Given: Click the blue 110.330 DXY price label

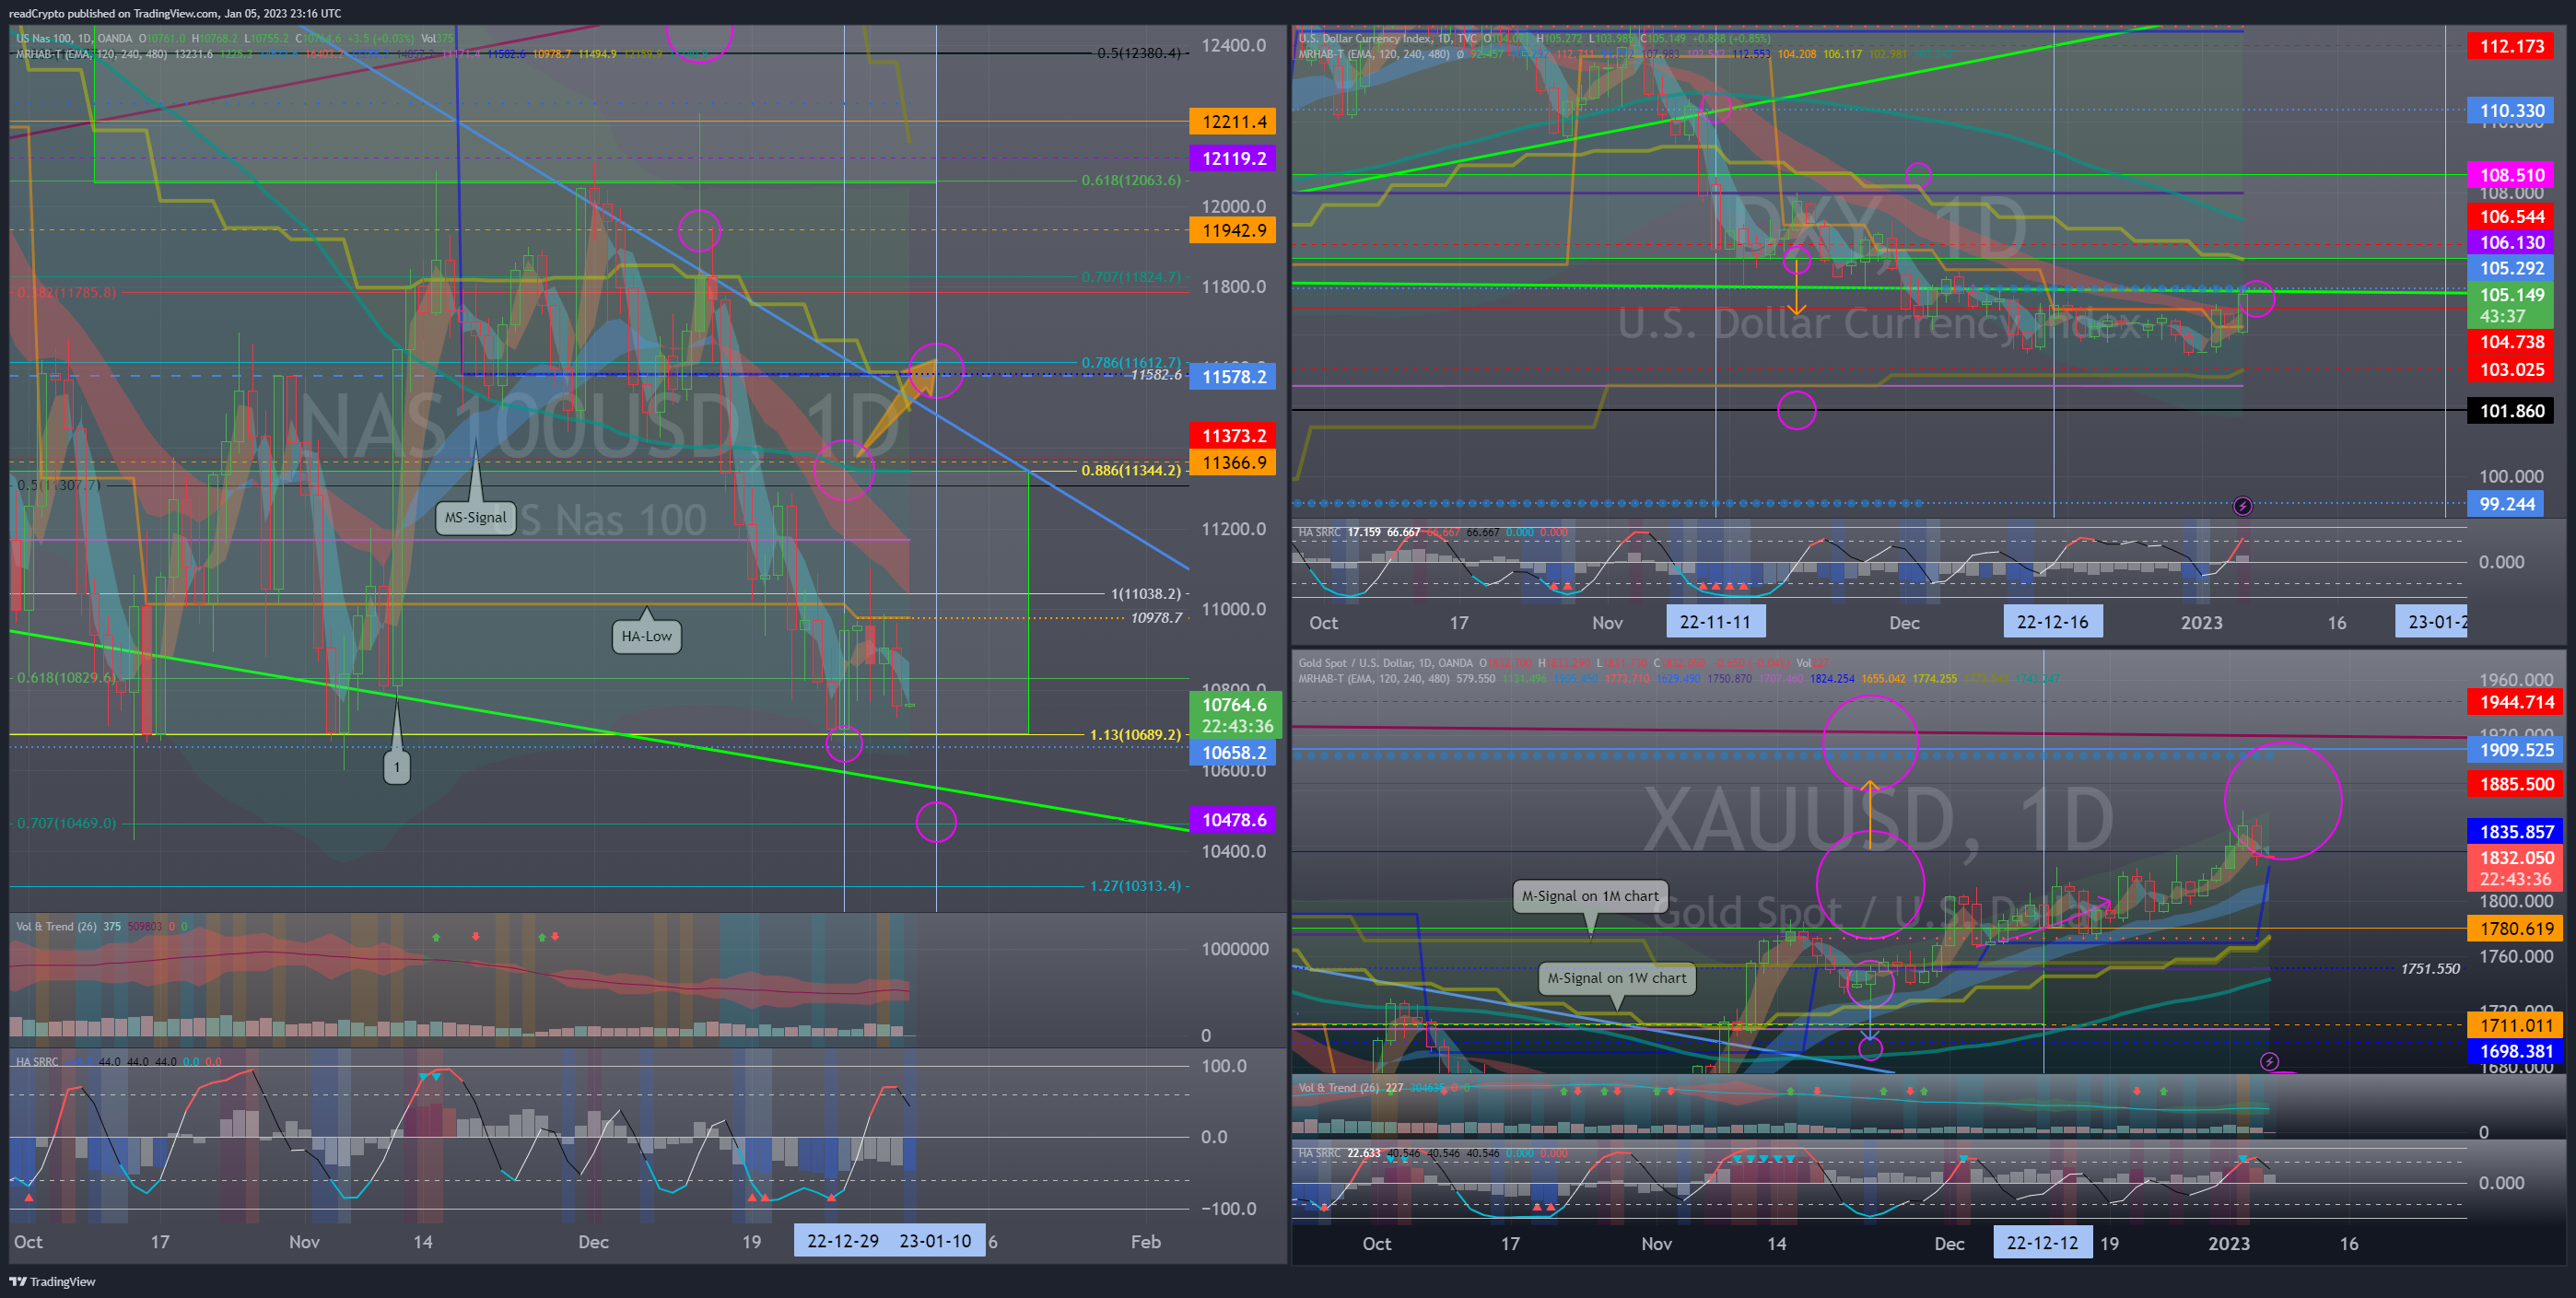Looking at the screenshot, I should click(x=2511, y=111).
